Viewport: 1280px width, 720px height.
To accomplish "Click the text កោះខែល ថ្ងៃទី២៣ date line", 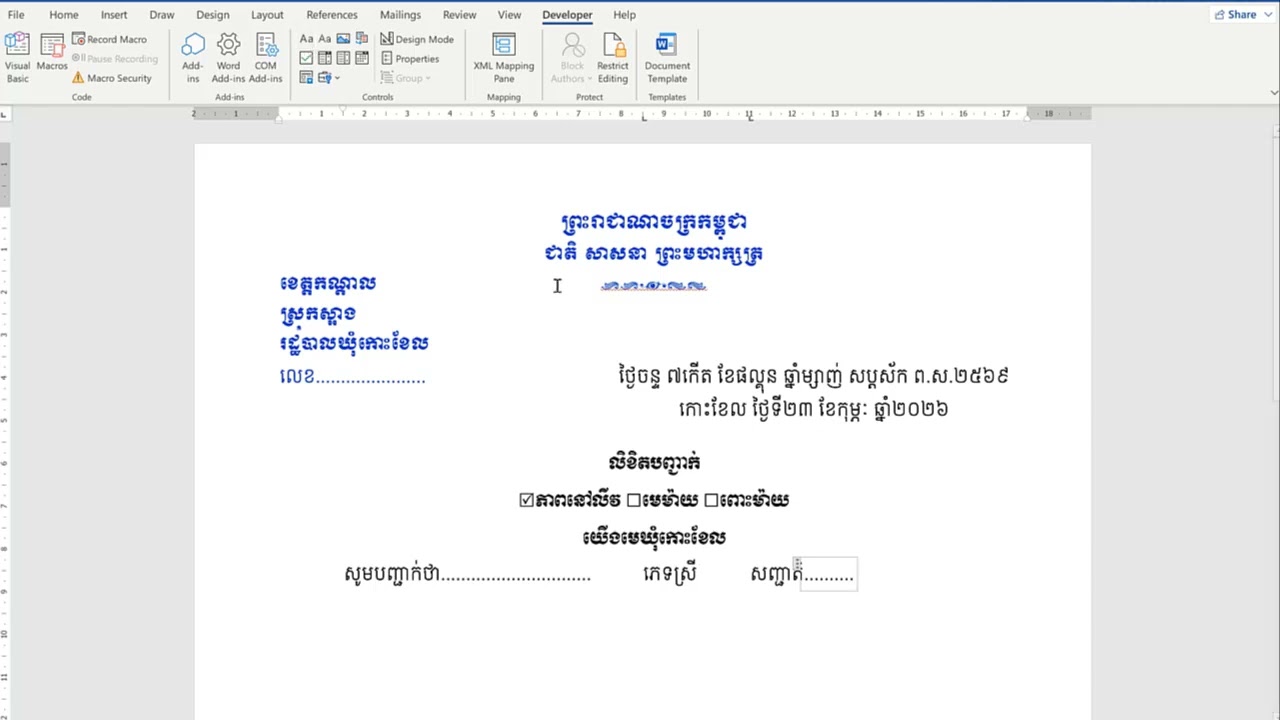I will tap(813, 408).
